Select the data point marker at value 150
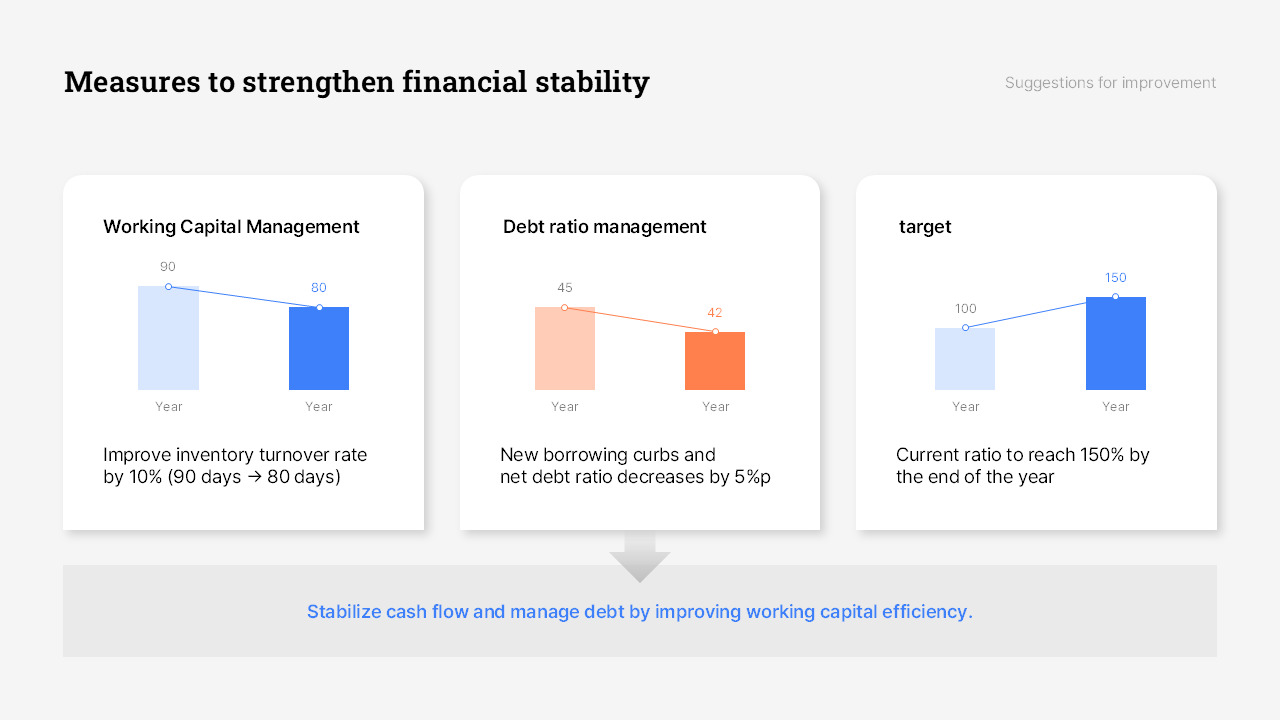The width and height of the screenshot is (1280, 720). (1116, 297)
